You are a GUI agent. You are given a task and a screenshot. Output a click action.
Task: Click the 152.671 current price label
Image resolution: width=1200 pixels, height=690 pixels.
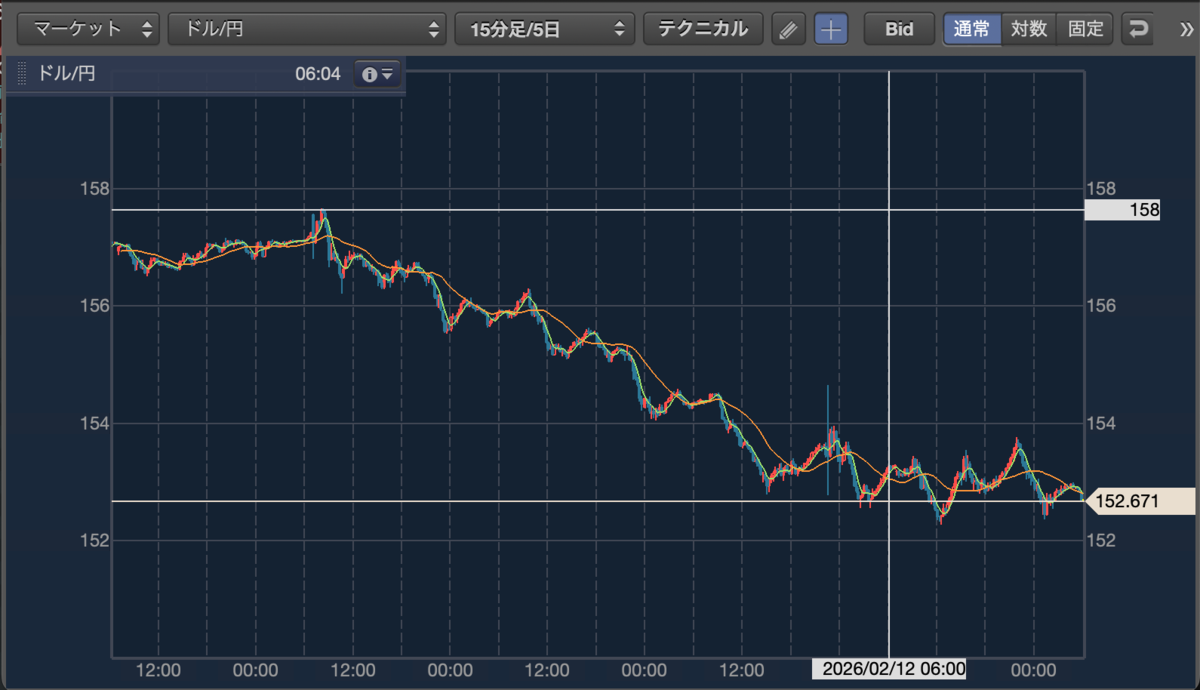point(1139,501)
